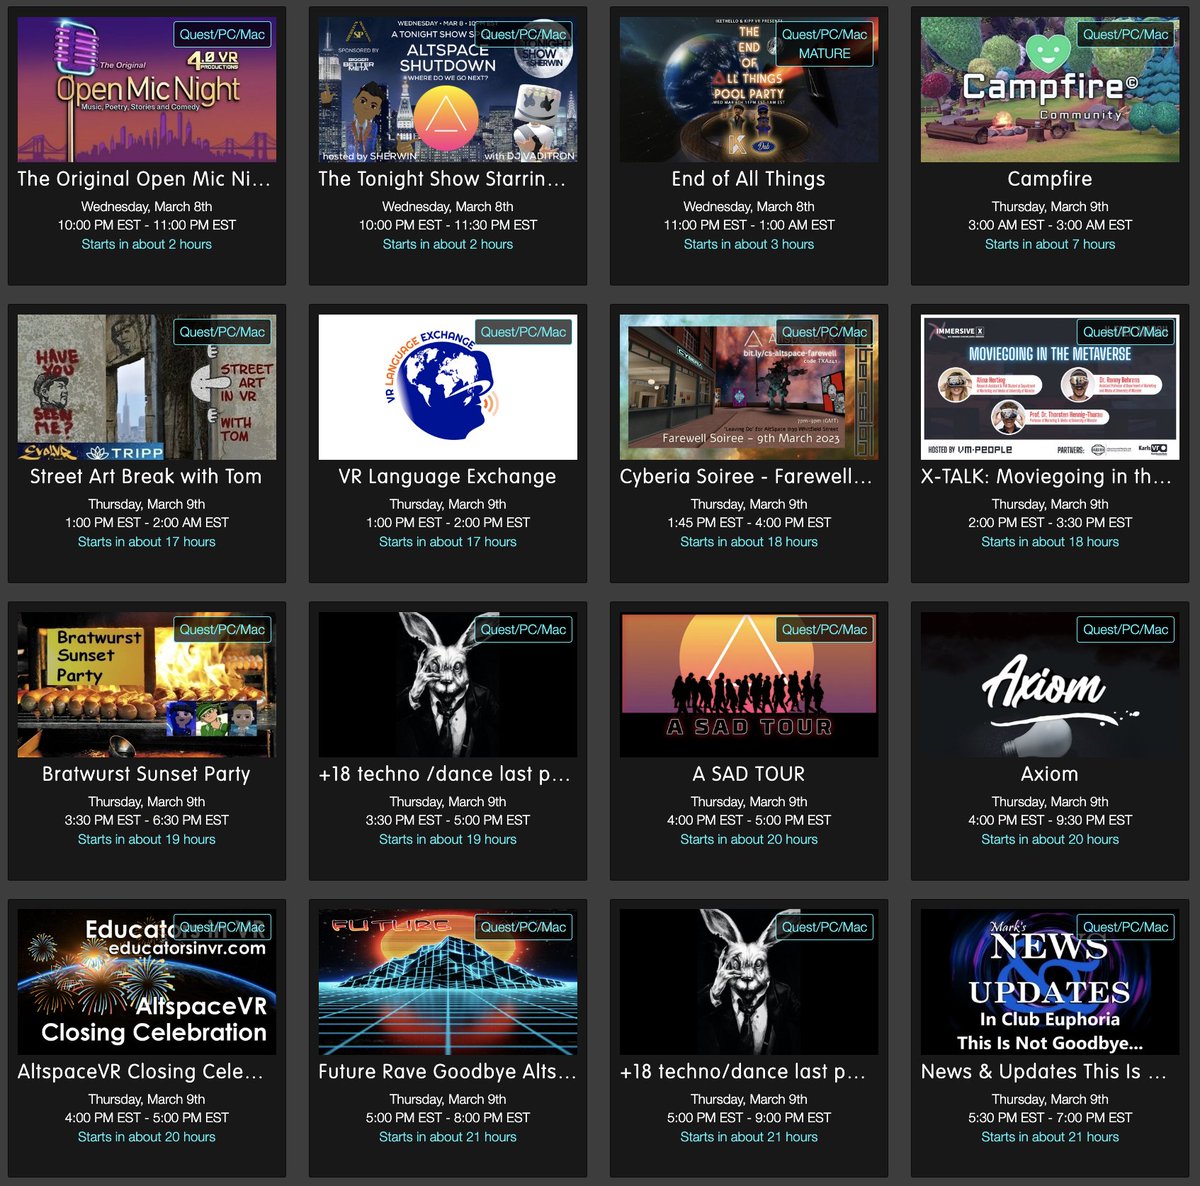The image size is (1200, 1186).
Task: Click Quest/PC/Mac badge on News & Updates card
Action: pos(1125,927)
